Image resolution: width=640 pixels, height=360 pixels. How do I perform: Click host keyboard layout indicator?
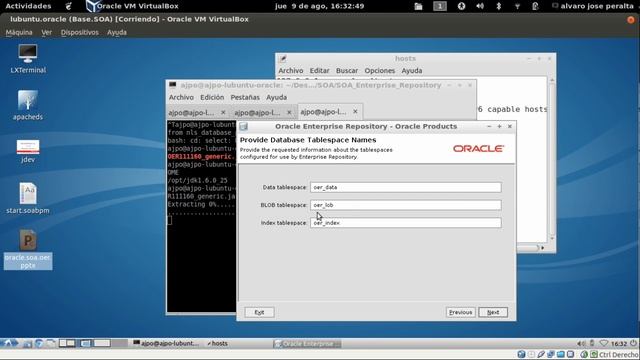(440, 6)
